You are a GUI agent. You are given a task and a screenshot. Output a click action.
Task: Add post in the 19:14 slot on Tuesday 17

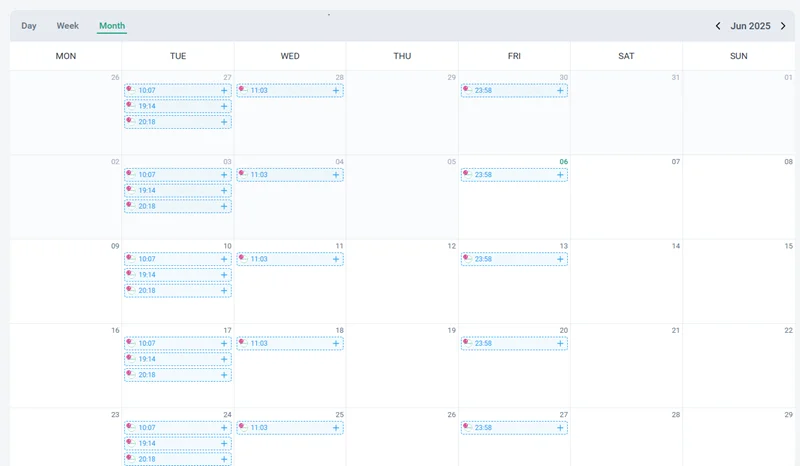click(224, 359)
